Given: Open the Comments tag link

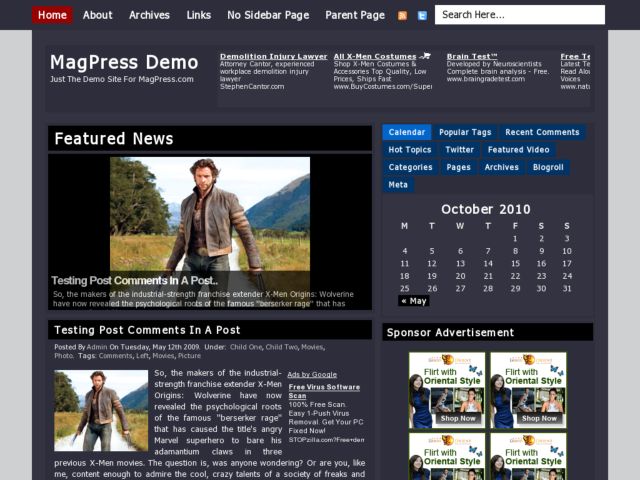Looking at the screenshot, I should click(115, 356).
